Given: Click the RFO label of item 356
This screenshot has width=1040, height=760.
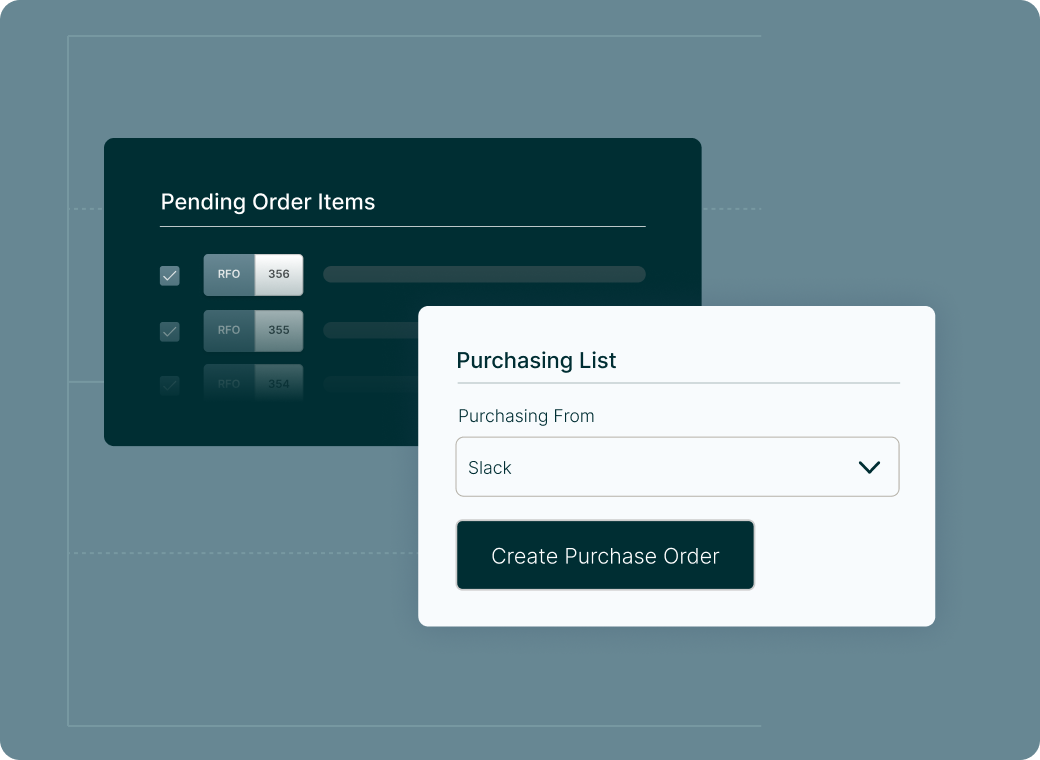Looking at the screenshot, I should coord(229,275).
